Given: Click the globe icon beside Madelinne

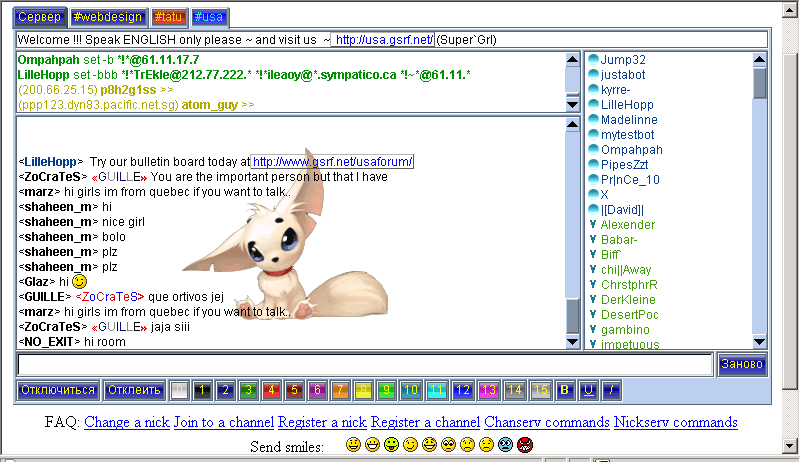Looking at the screenshot, I should pos(593,119).
